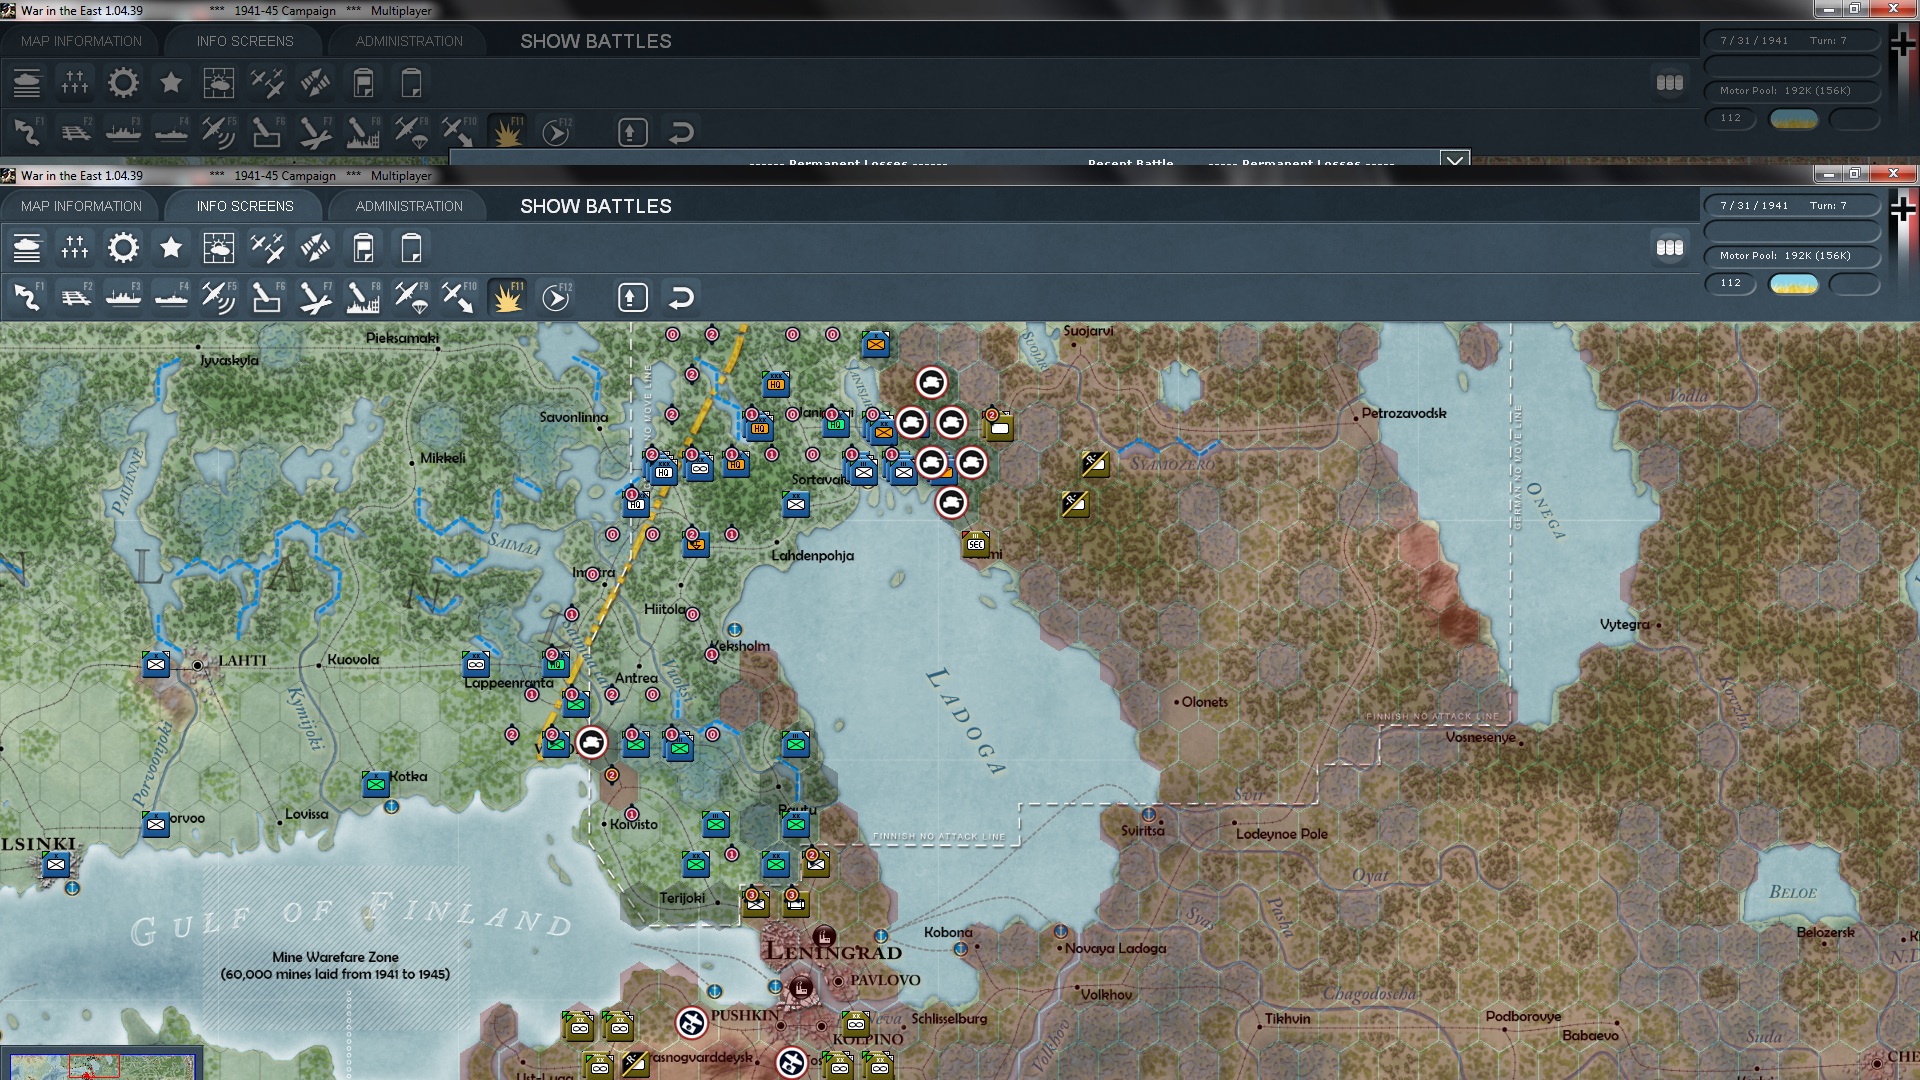Click the date and turn display field
This screenshot has width=1920, height=1080.
tap(1792, 206)
